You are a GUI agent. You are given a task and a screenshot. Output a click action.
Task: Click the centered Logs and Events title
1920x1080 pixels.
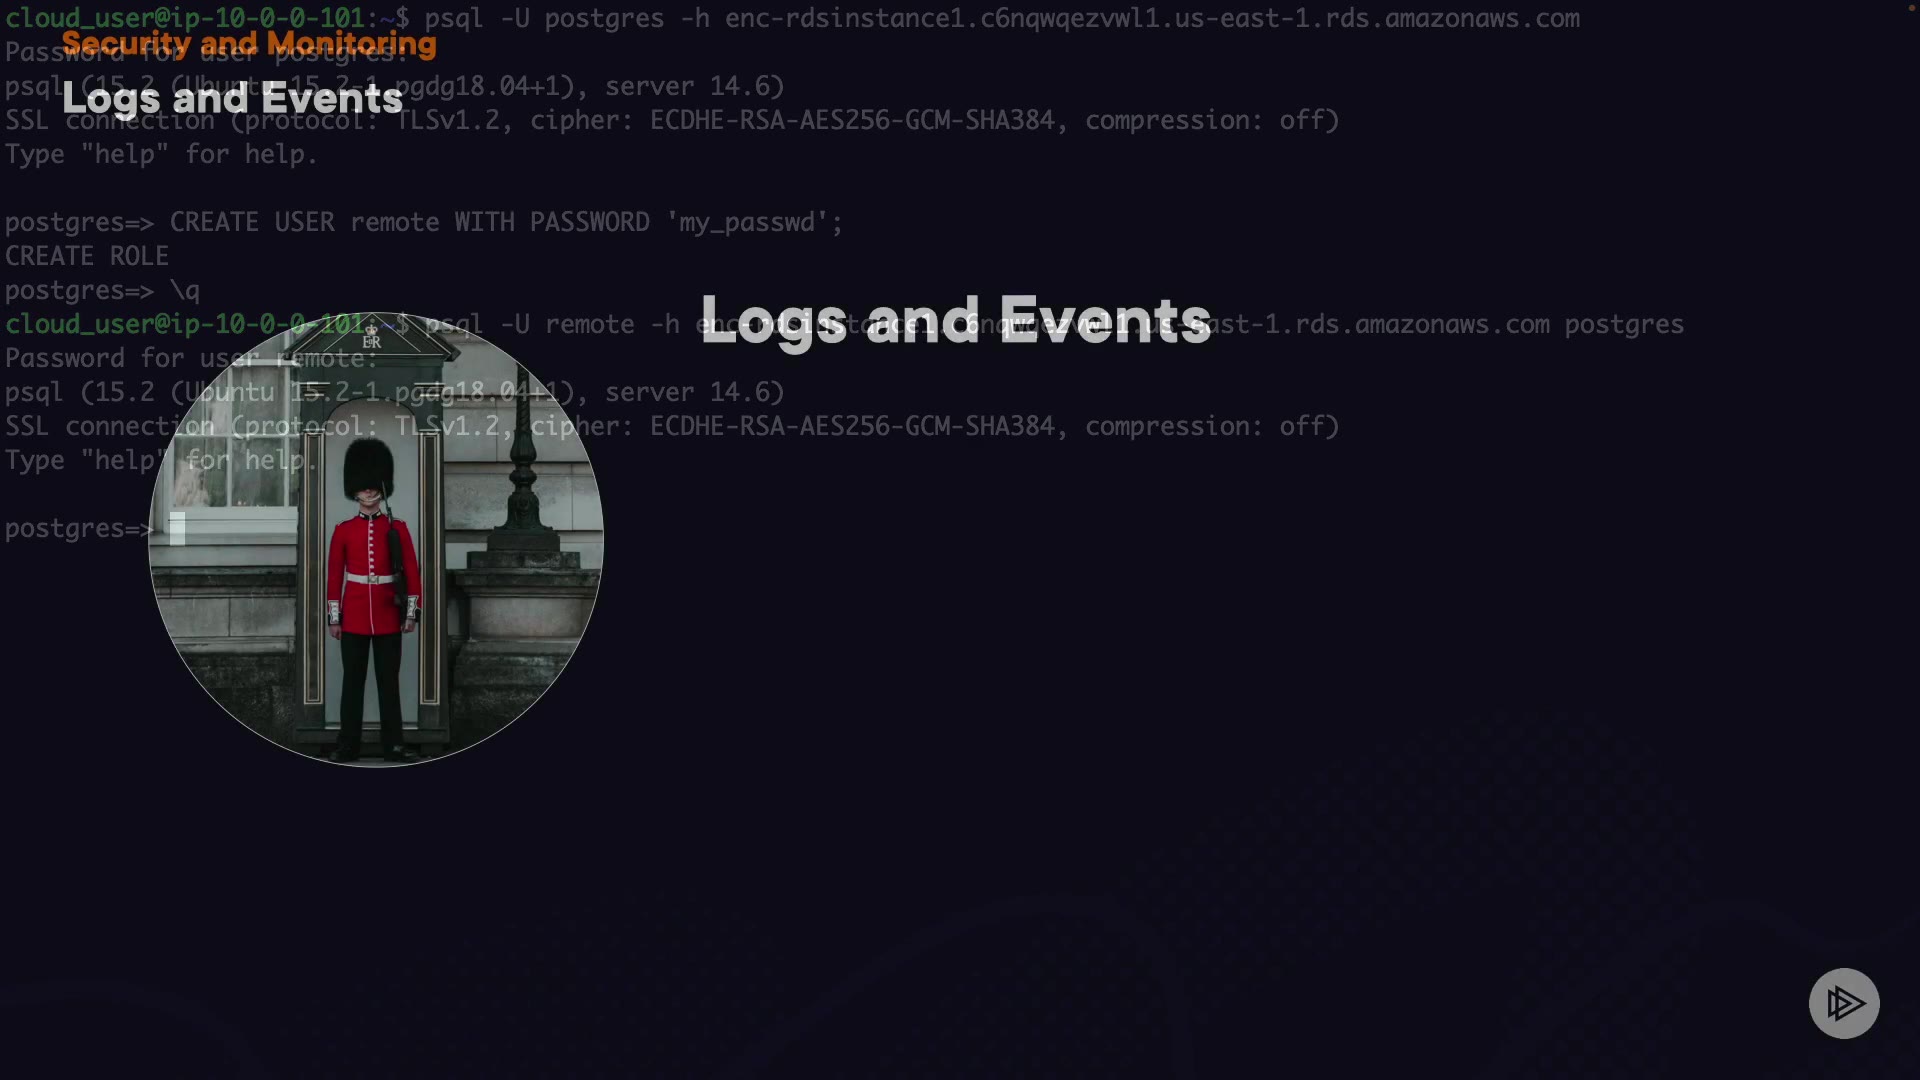955,321
